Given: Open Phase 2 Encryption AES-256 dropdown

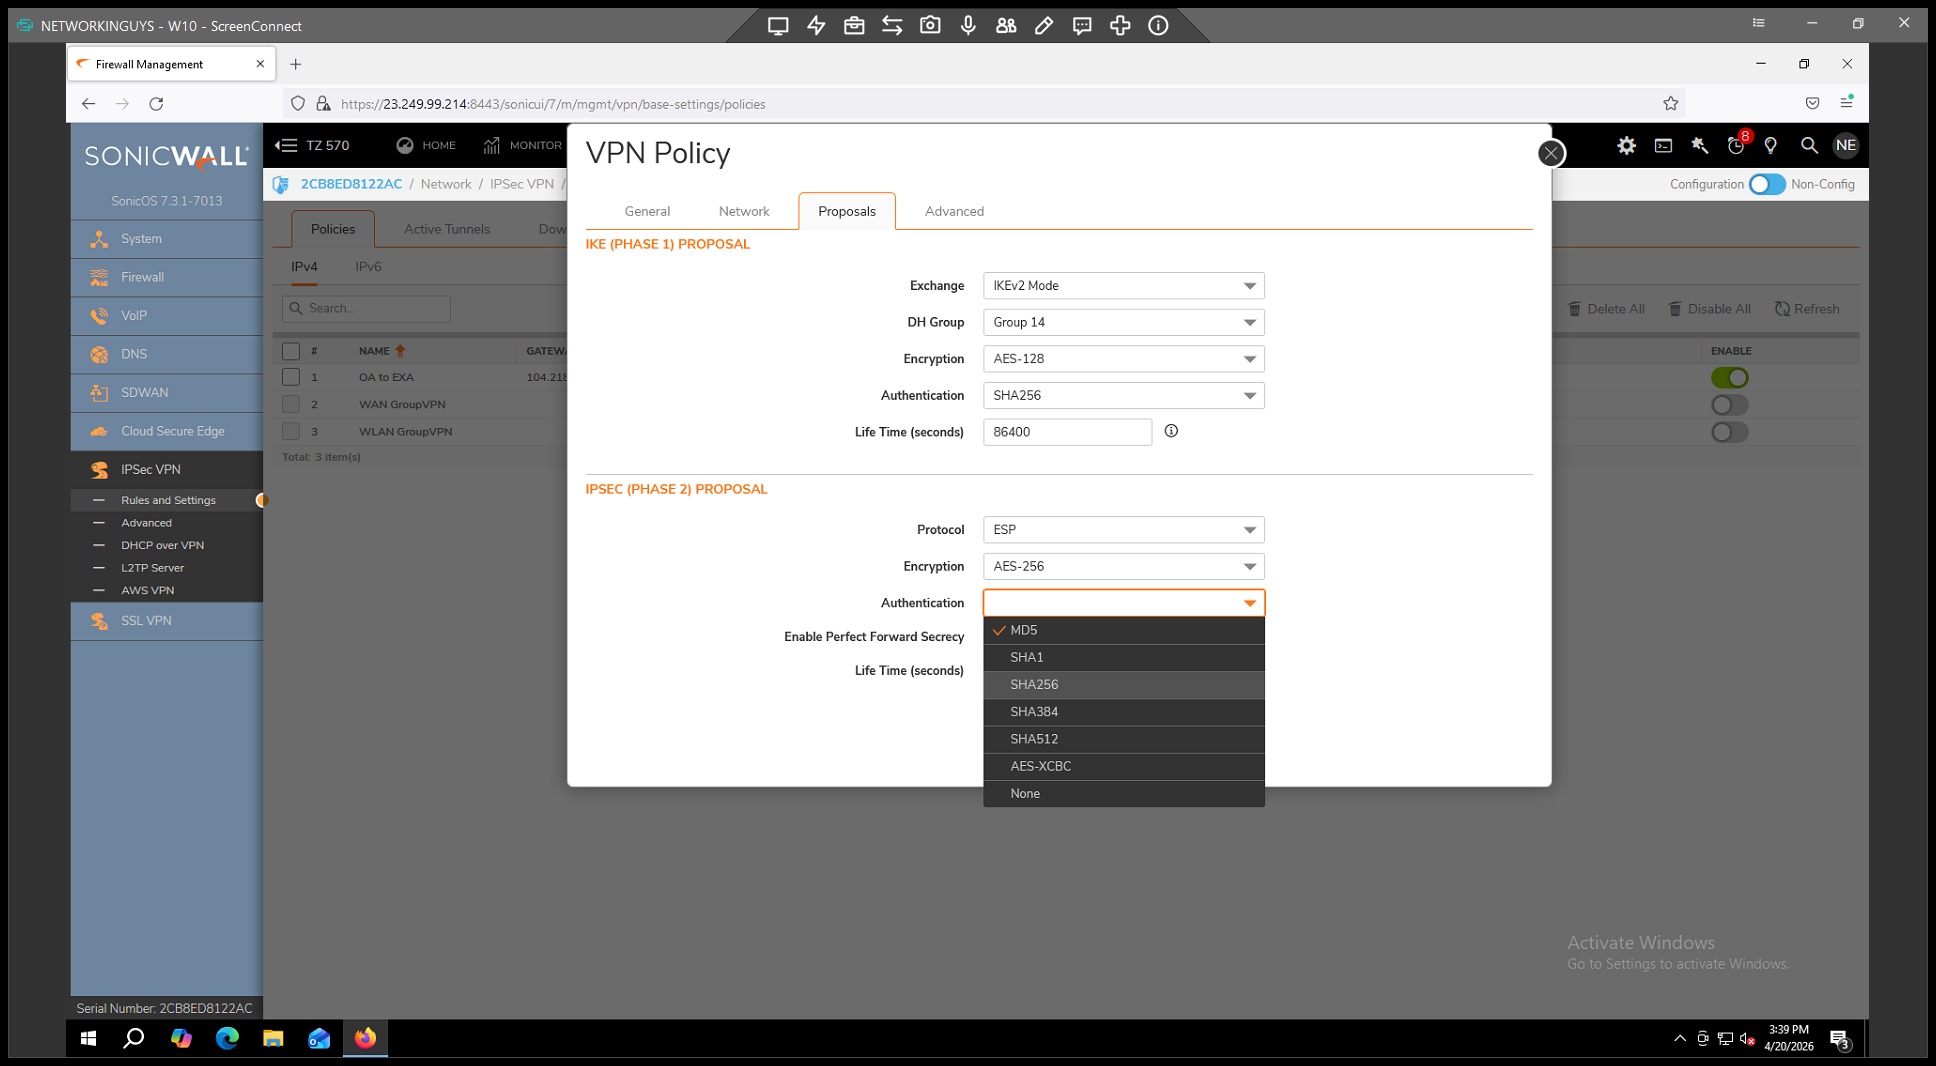Looking at the screenshot, I should (x=1123, y=567).
